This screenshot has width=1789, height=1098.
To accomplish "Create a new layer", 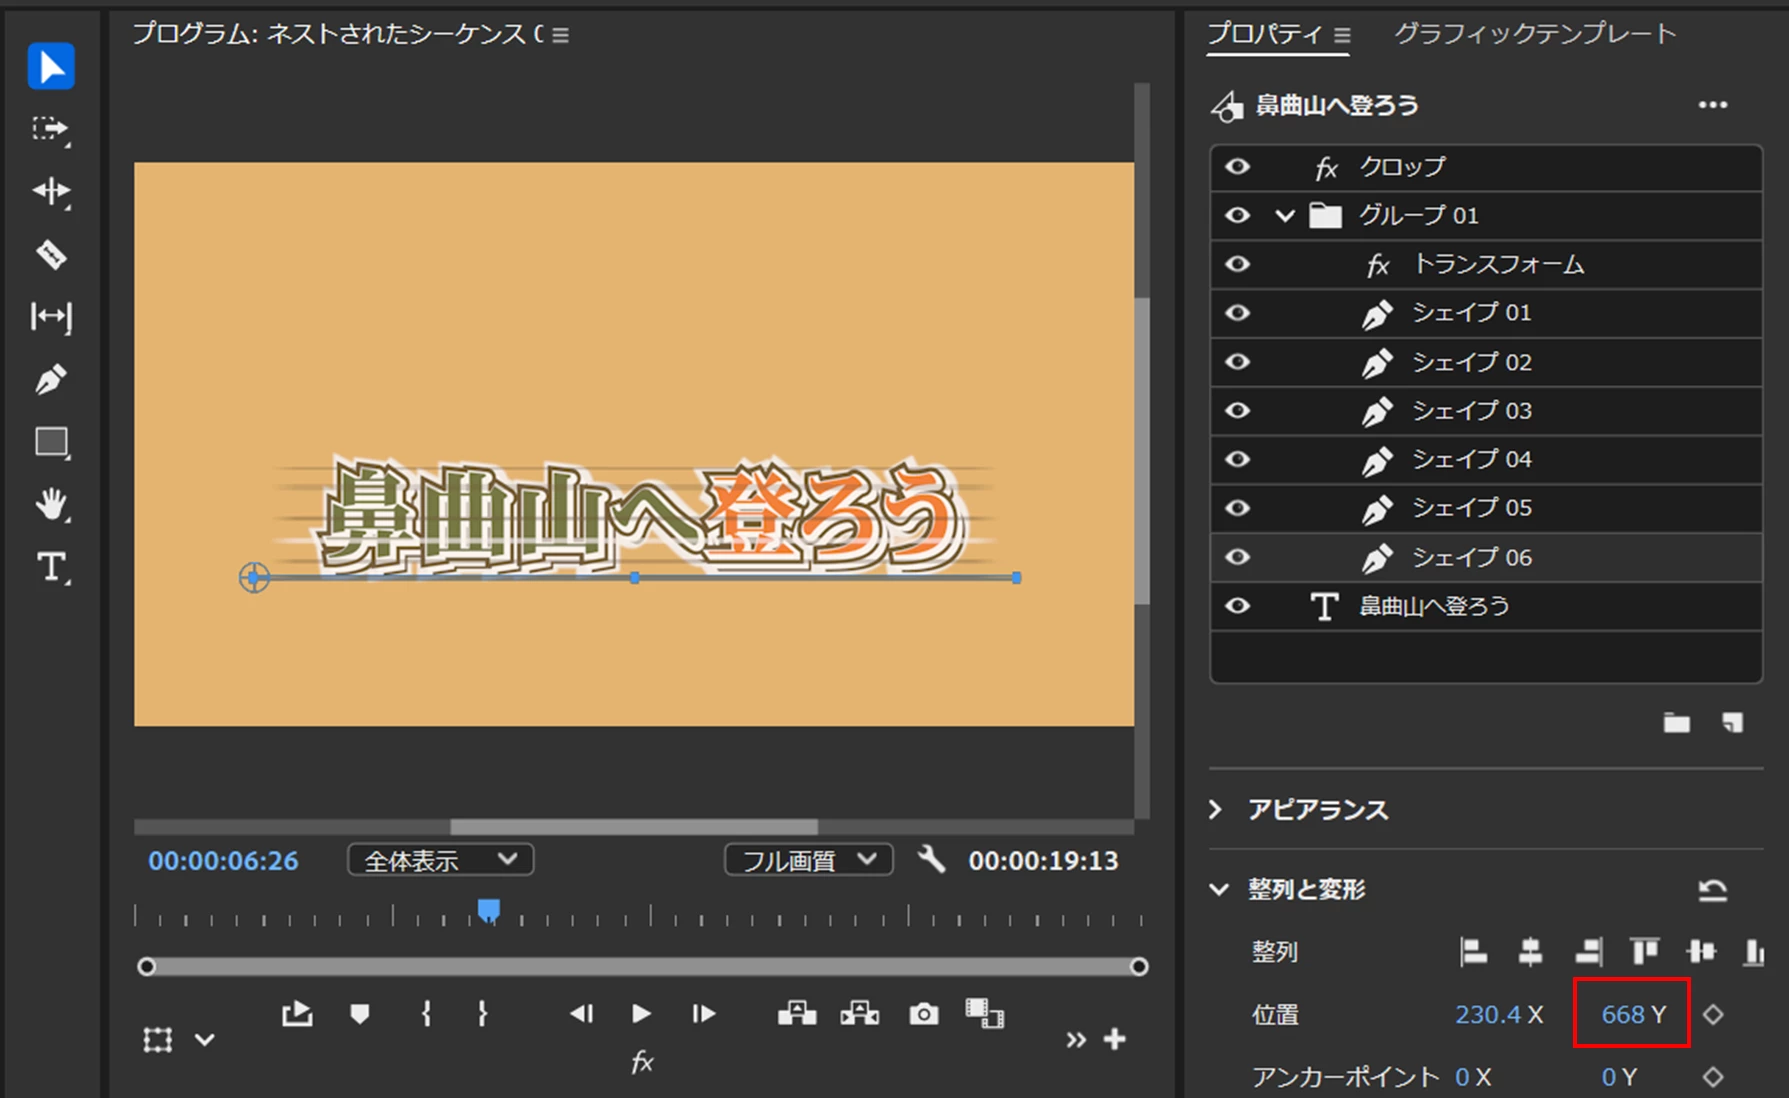I will (x=1733, y=723).
